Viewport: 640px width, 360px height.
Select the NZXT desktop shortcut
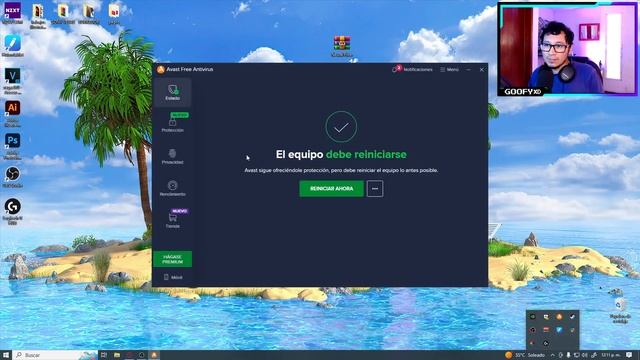tap(13, 13)
